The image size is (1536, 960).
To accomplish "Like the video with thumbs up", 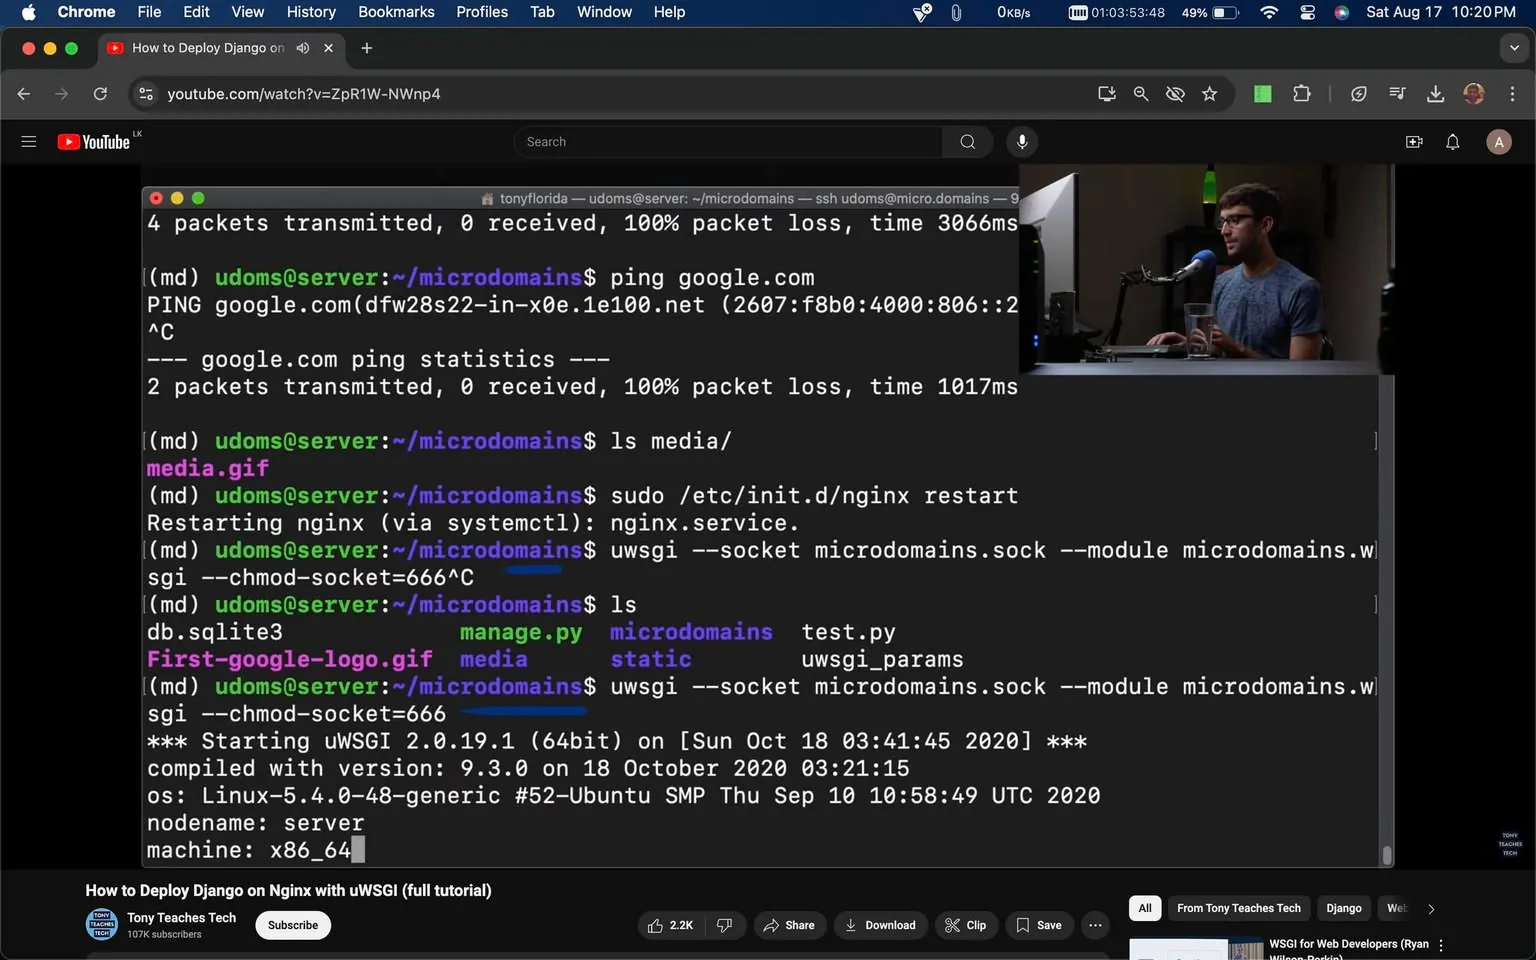I will pos(671,925).
